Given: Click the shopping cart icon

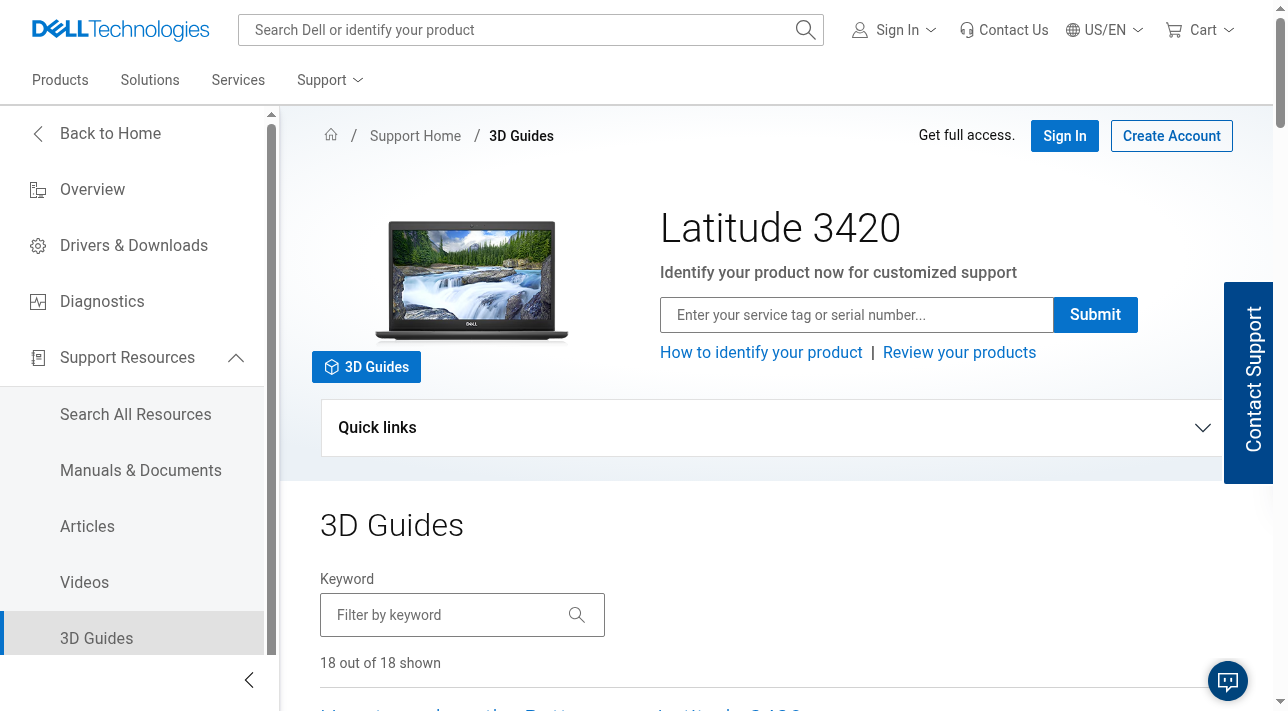Looking at the screenshot, I should click(1174, 30).
